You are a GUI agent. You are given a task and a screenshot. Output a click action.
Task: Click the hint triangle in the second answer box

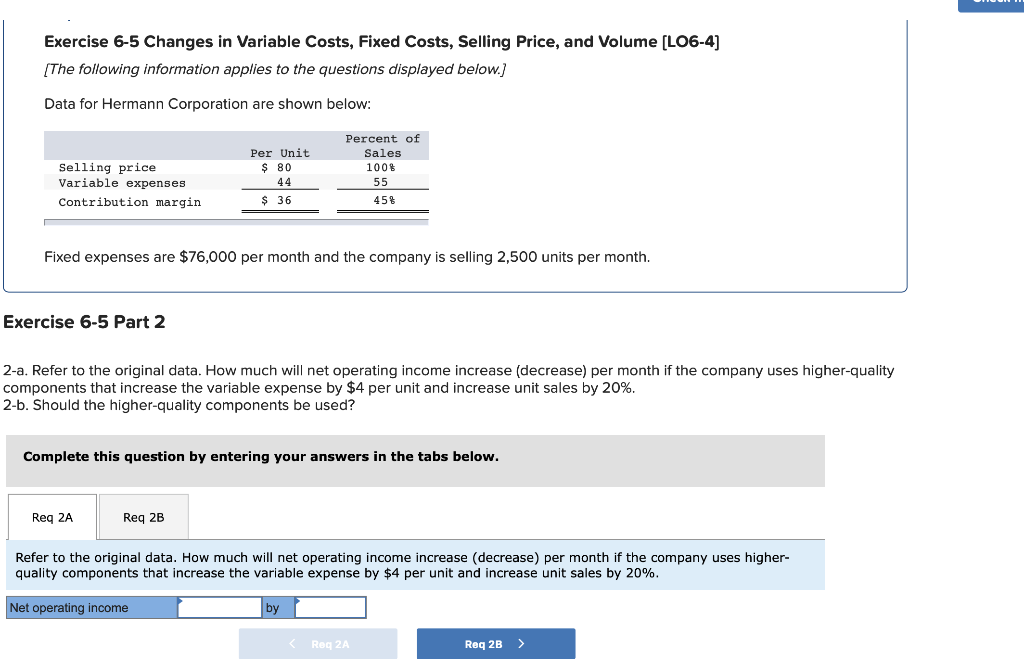tap(297, 602)
